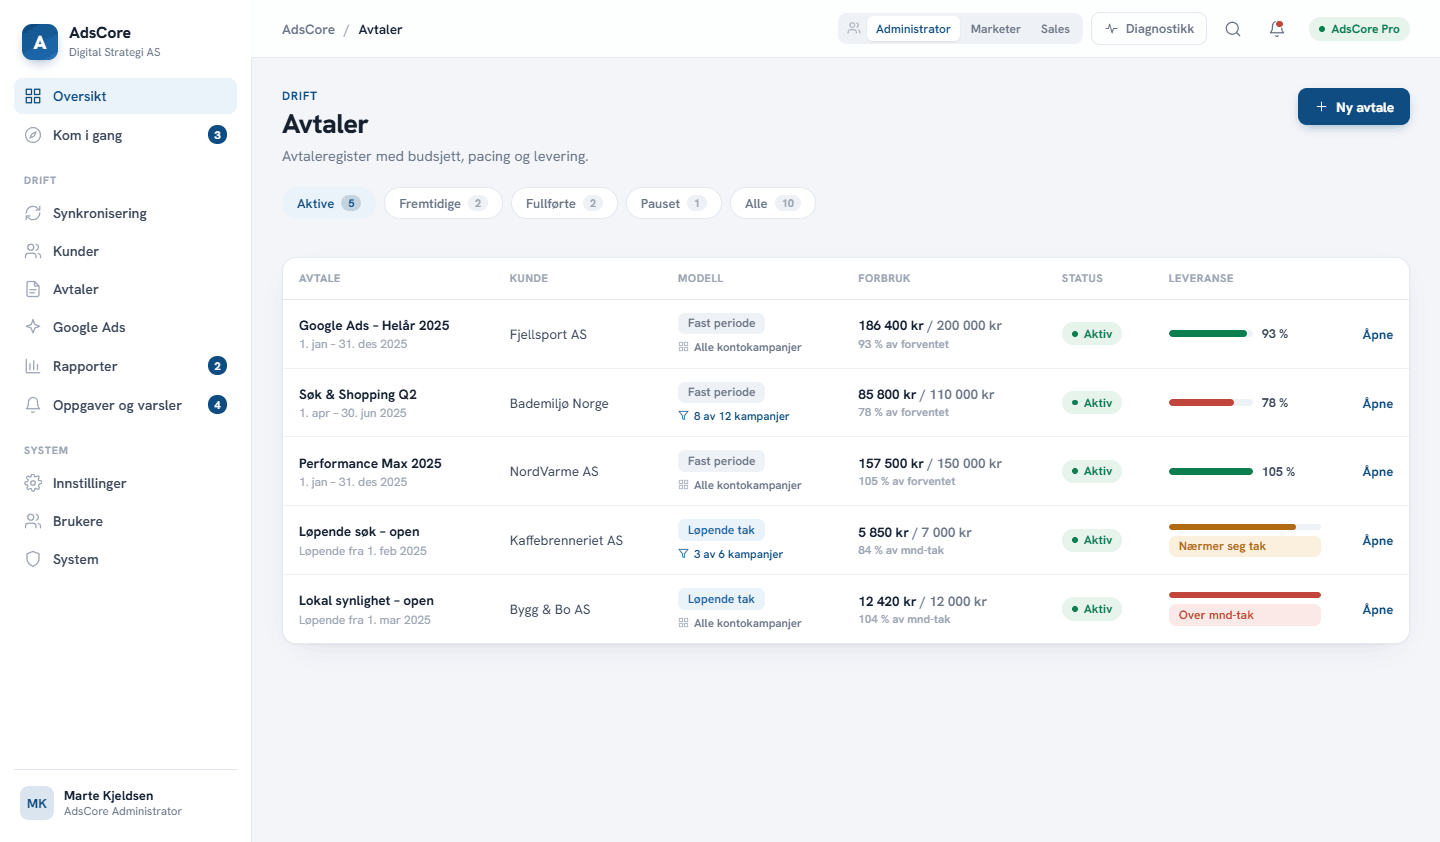The height and width of the screenshot is (842, 1440).
Task: Click the LEVERANSE column header
Action: tap(1201, 278)
